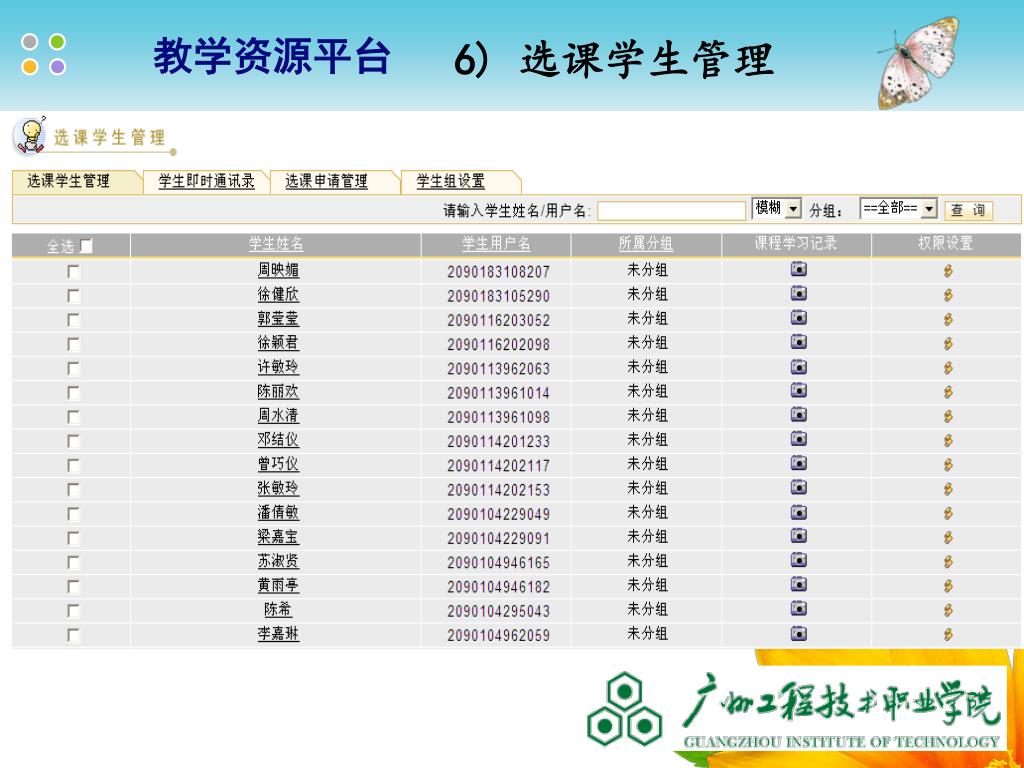Sort by the 学生用户名 column header

(x=496, y=244)
